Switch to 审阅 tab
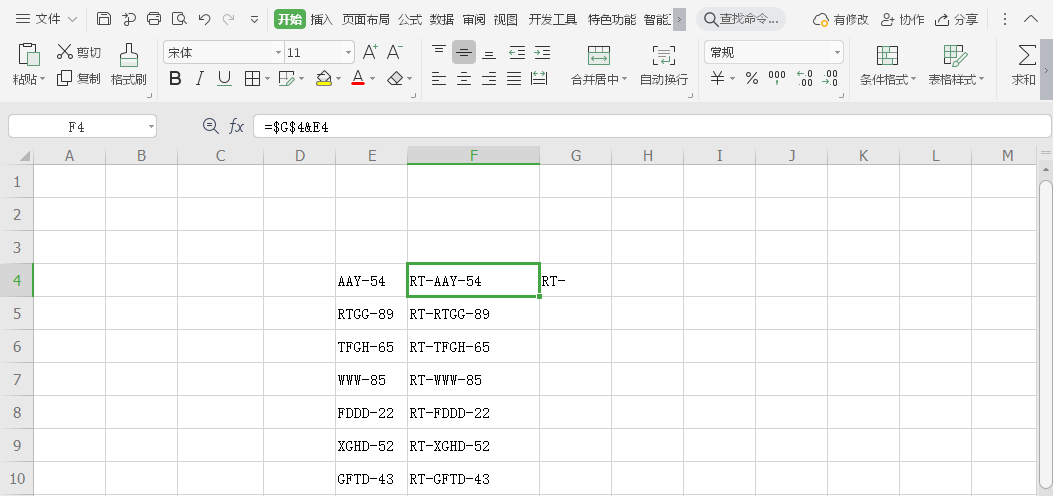The image size is (1053, 496). 473,19
